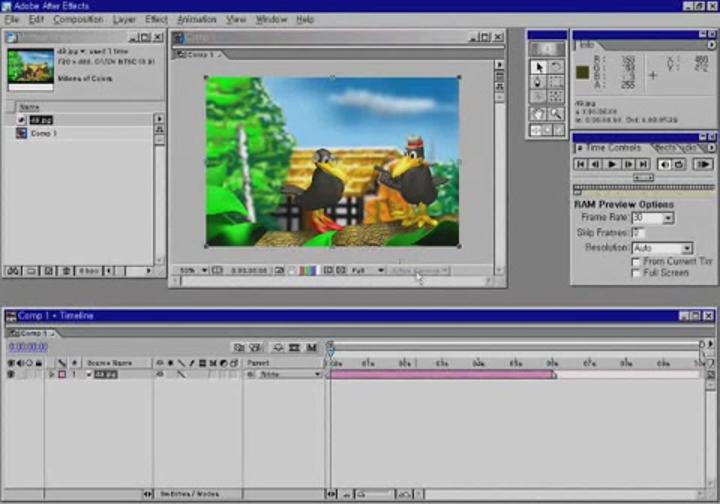Click the Skip Frames input field
This screenshot has width=720, height=504.
(638, 233)
